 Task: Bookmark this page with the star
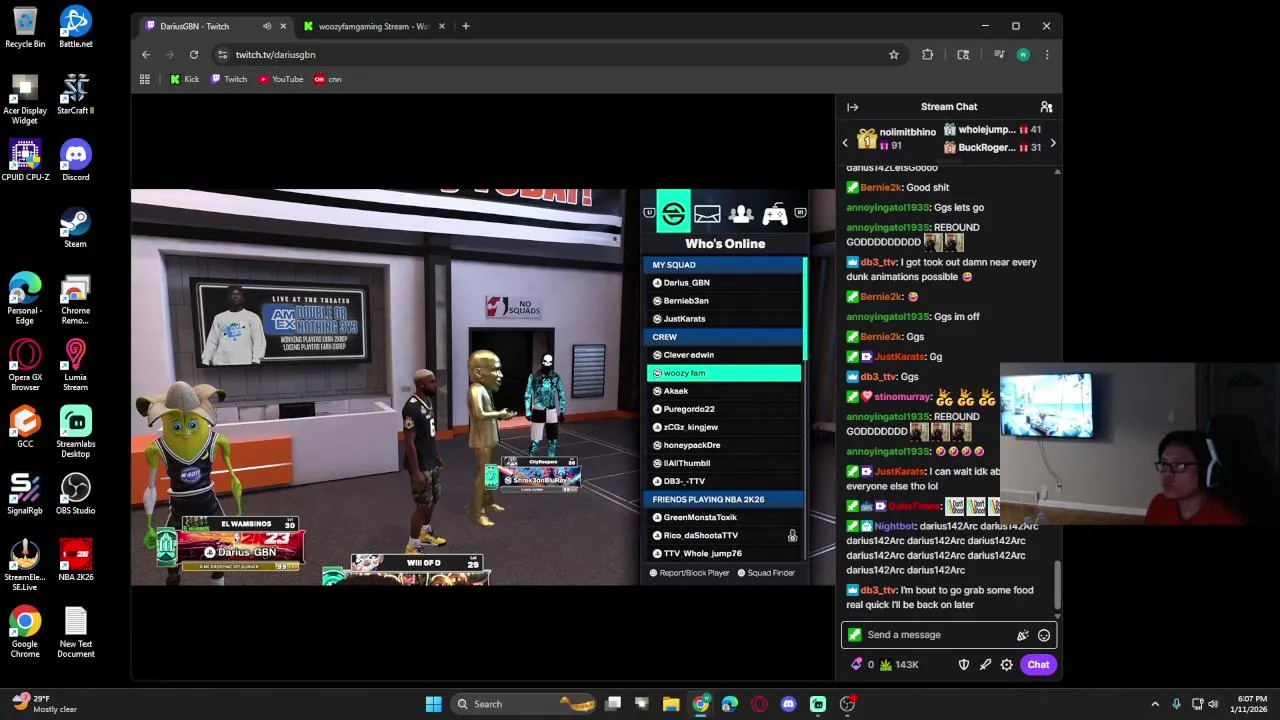(x=894, y=55)
